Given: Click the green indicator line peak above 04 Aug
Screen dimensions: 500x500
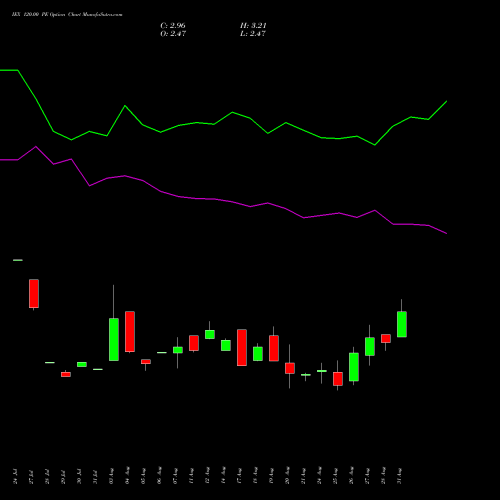Looking at the screenshot, I should (x=125, y=106).
